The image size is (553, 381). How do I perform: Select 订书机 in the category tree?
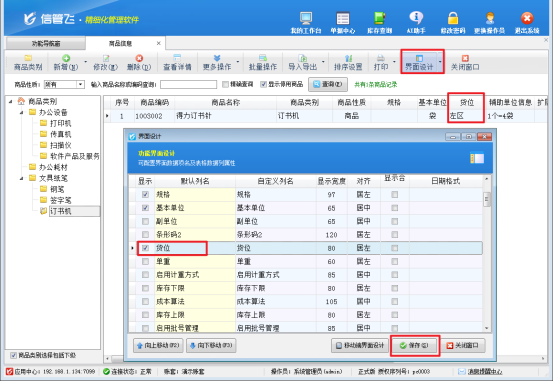point(60,211)
